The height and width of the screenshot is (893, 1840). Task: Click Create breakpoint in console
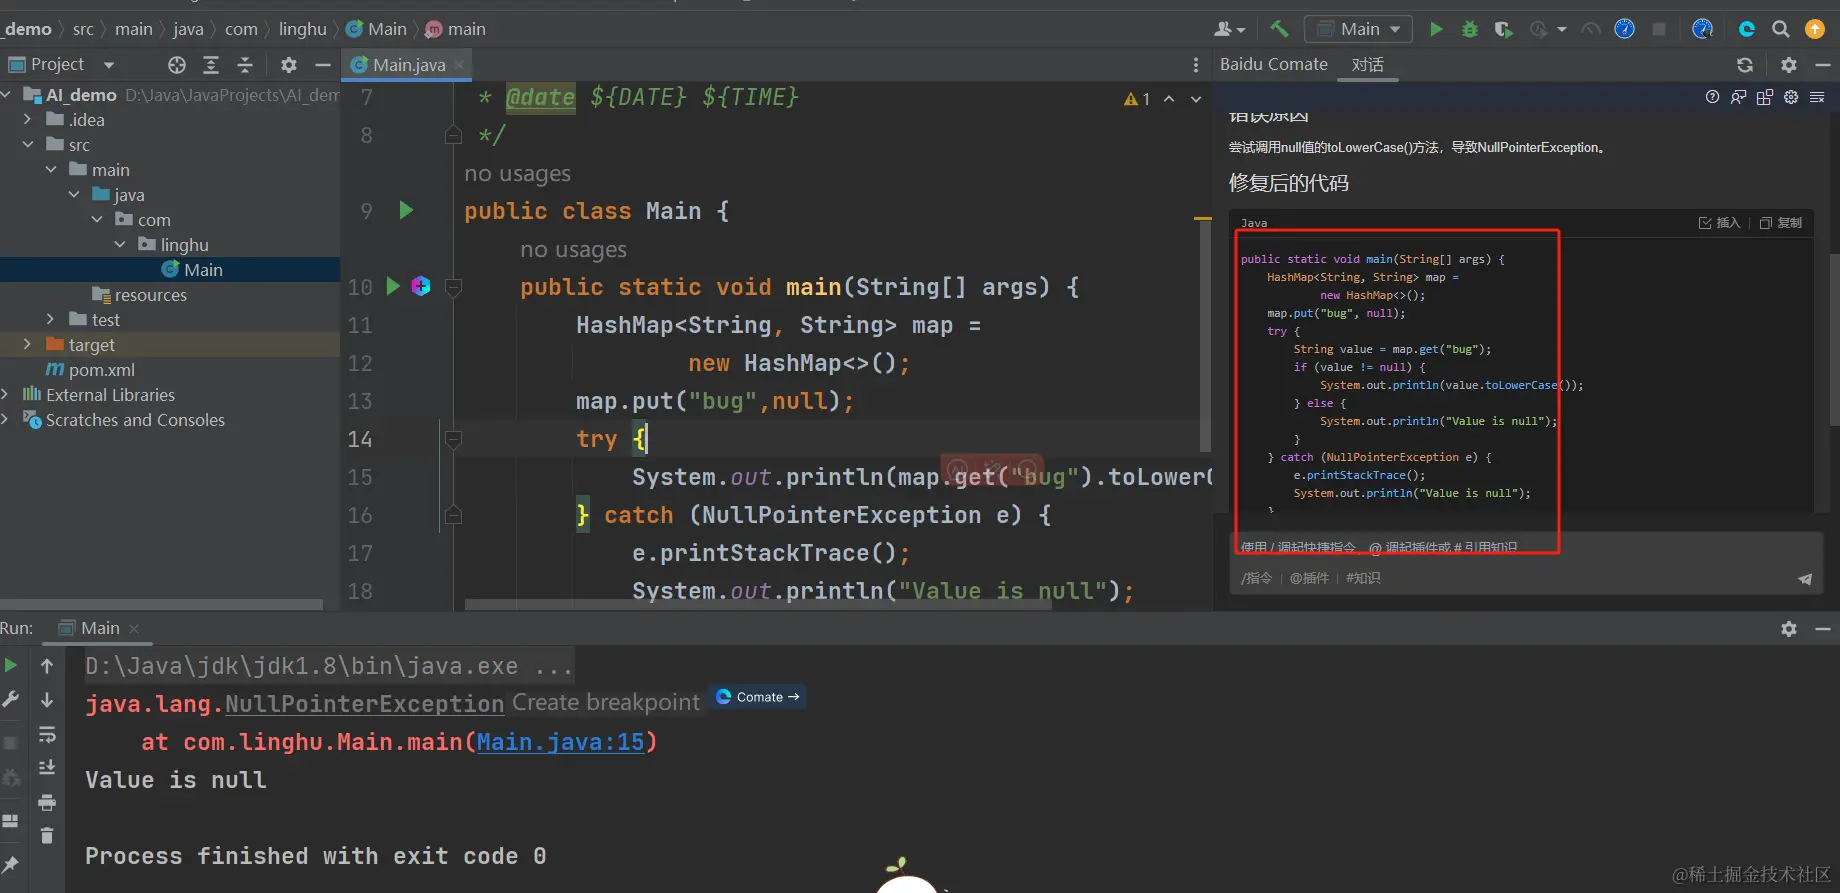pos(605,703)
